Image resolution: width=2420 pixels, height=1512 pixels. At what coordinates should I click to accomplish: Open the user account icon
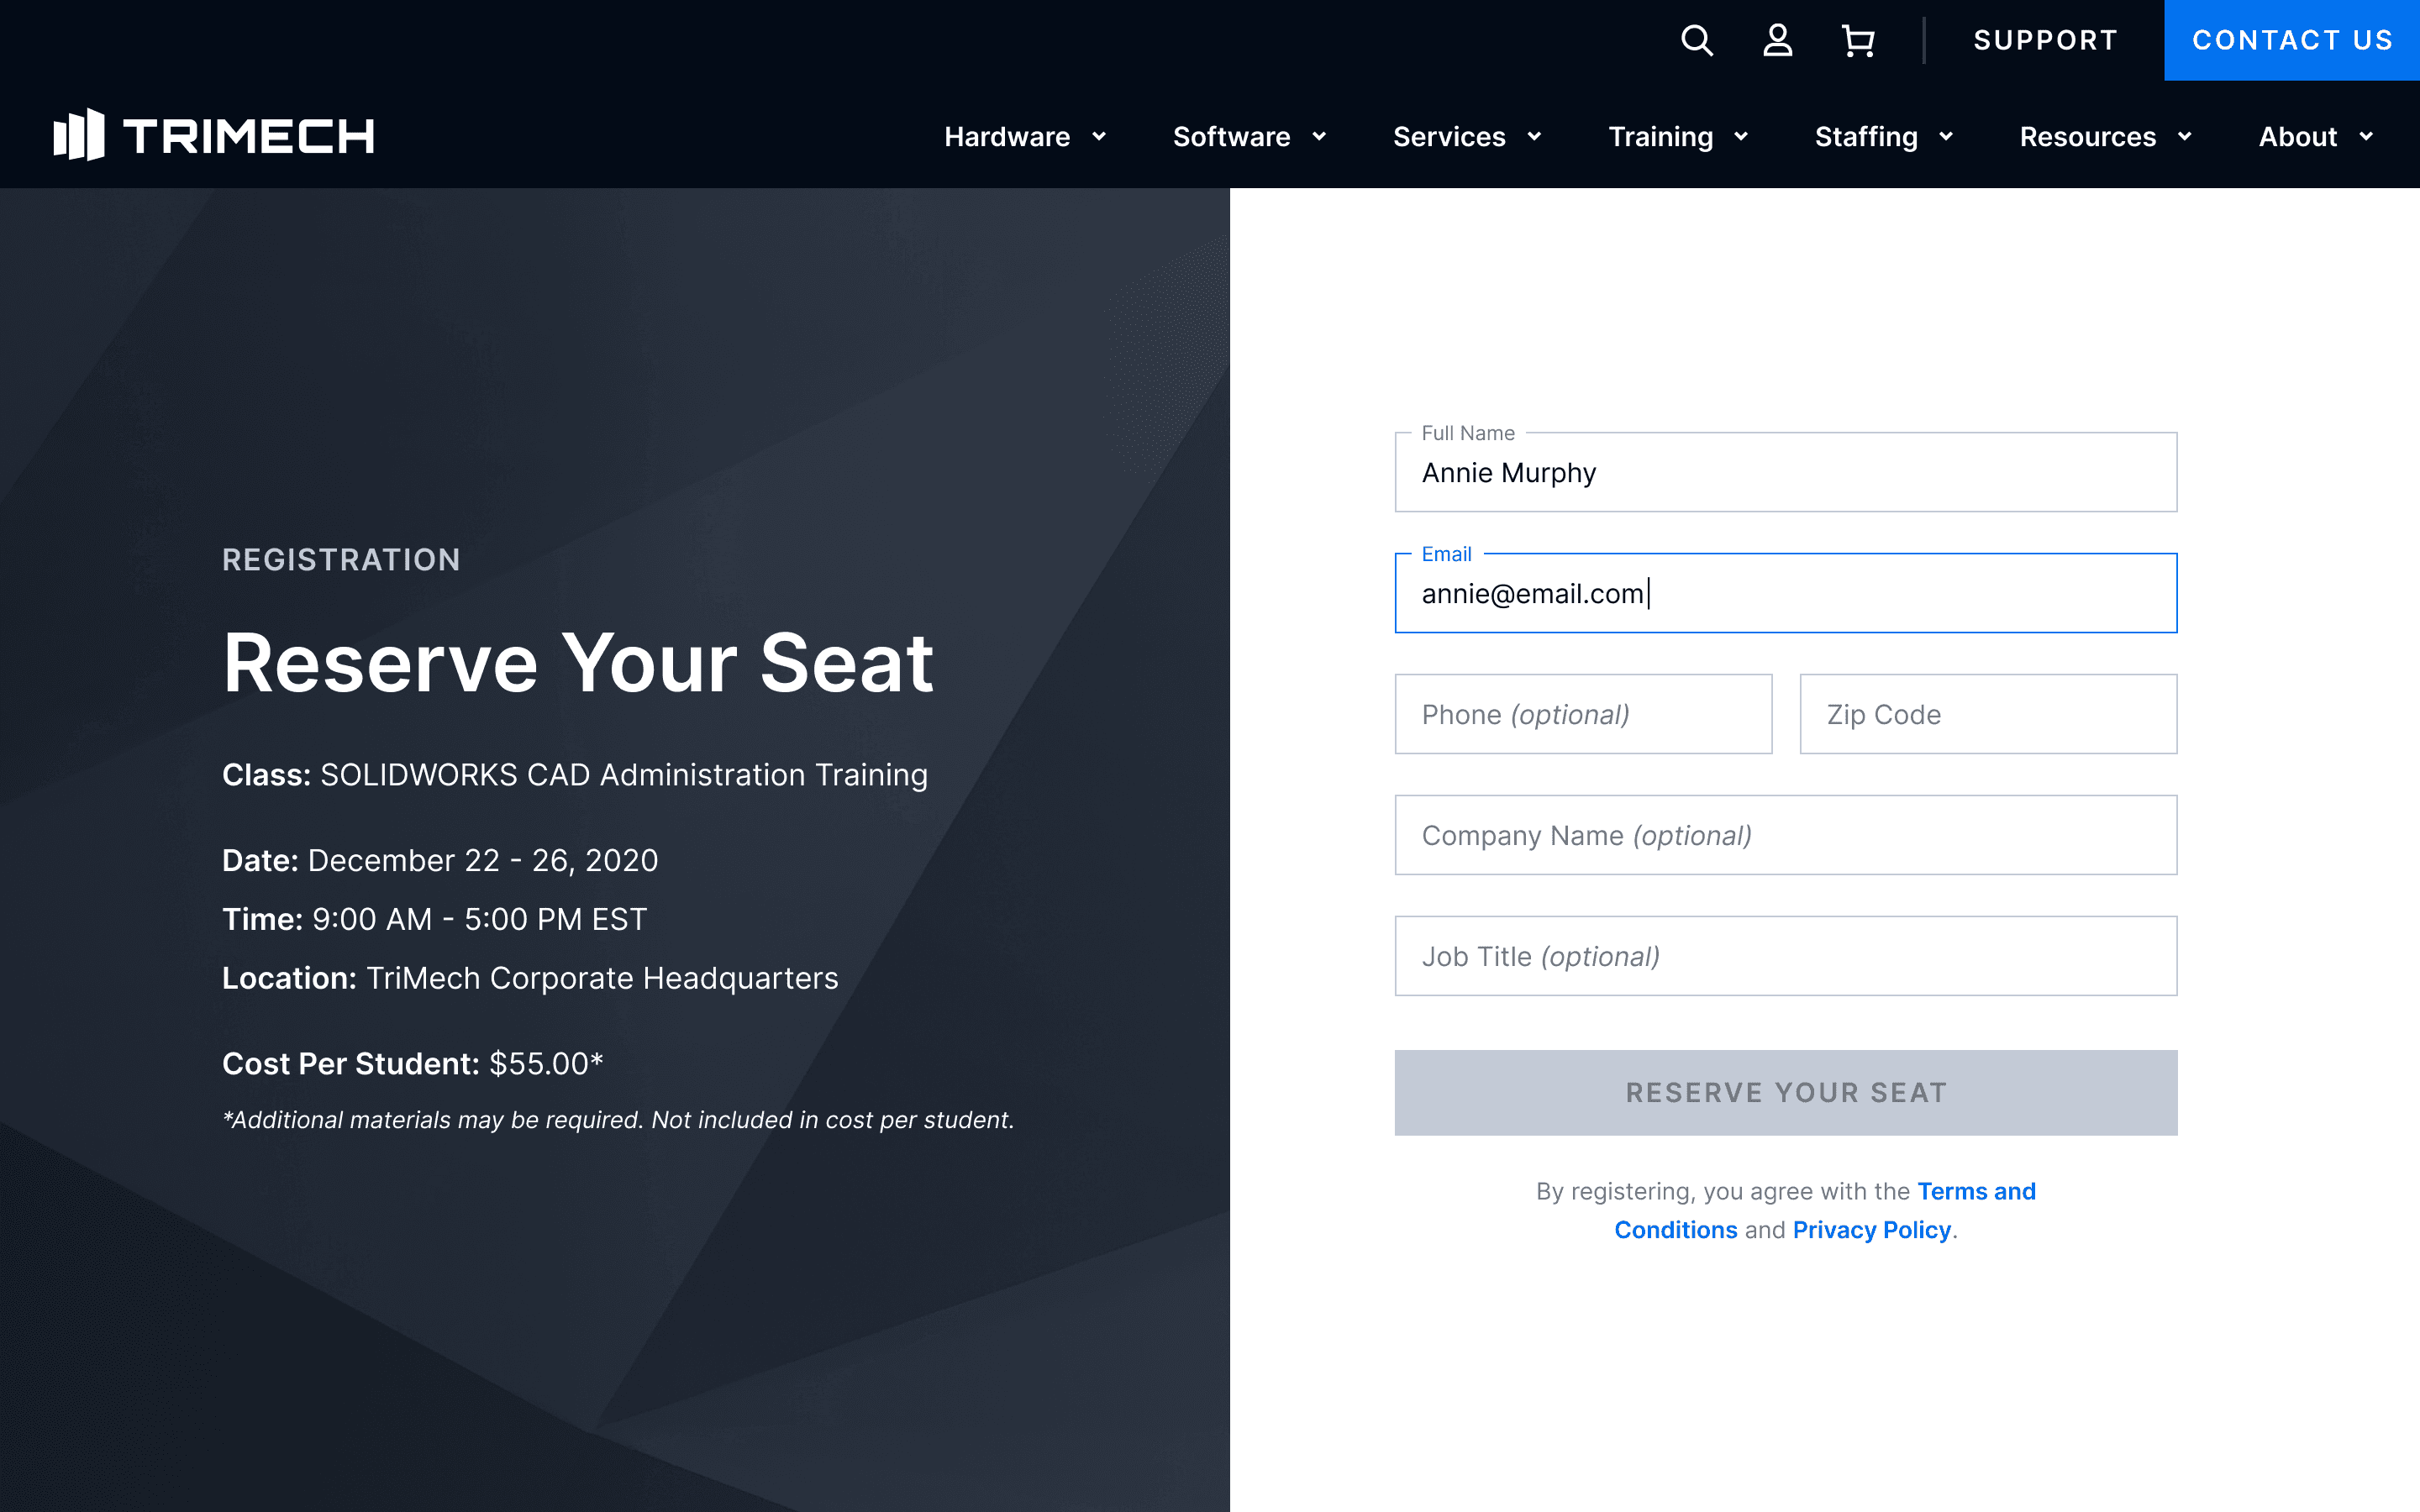pyautogui.click(x=1777, y=40)
